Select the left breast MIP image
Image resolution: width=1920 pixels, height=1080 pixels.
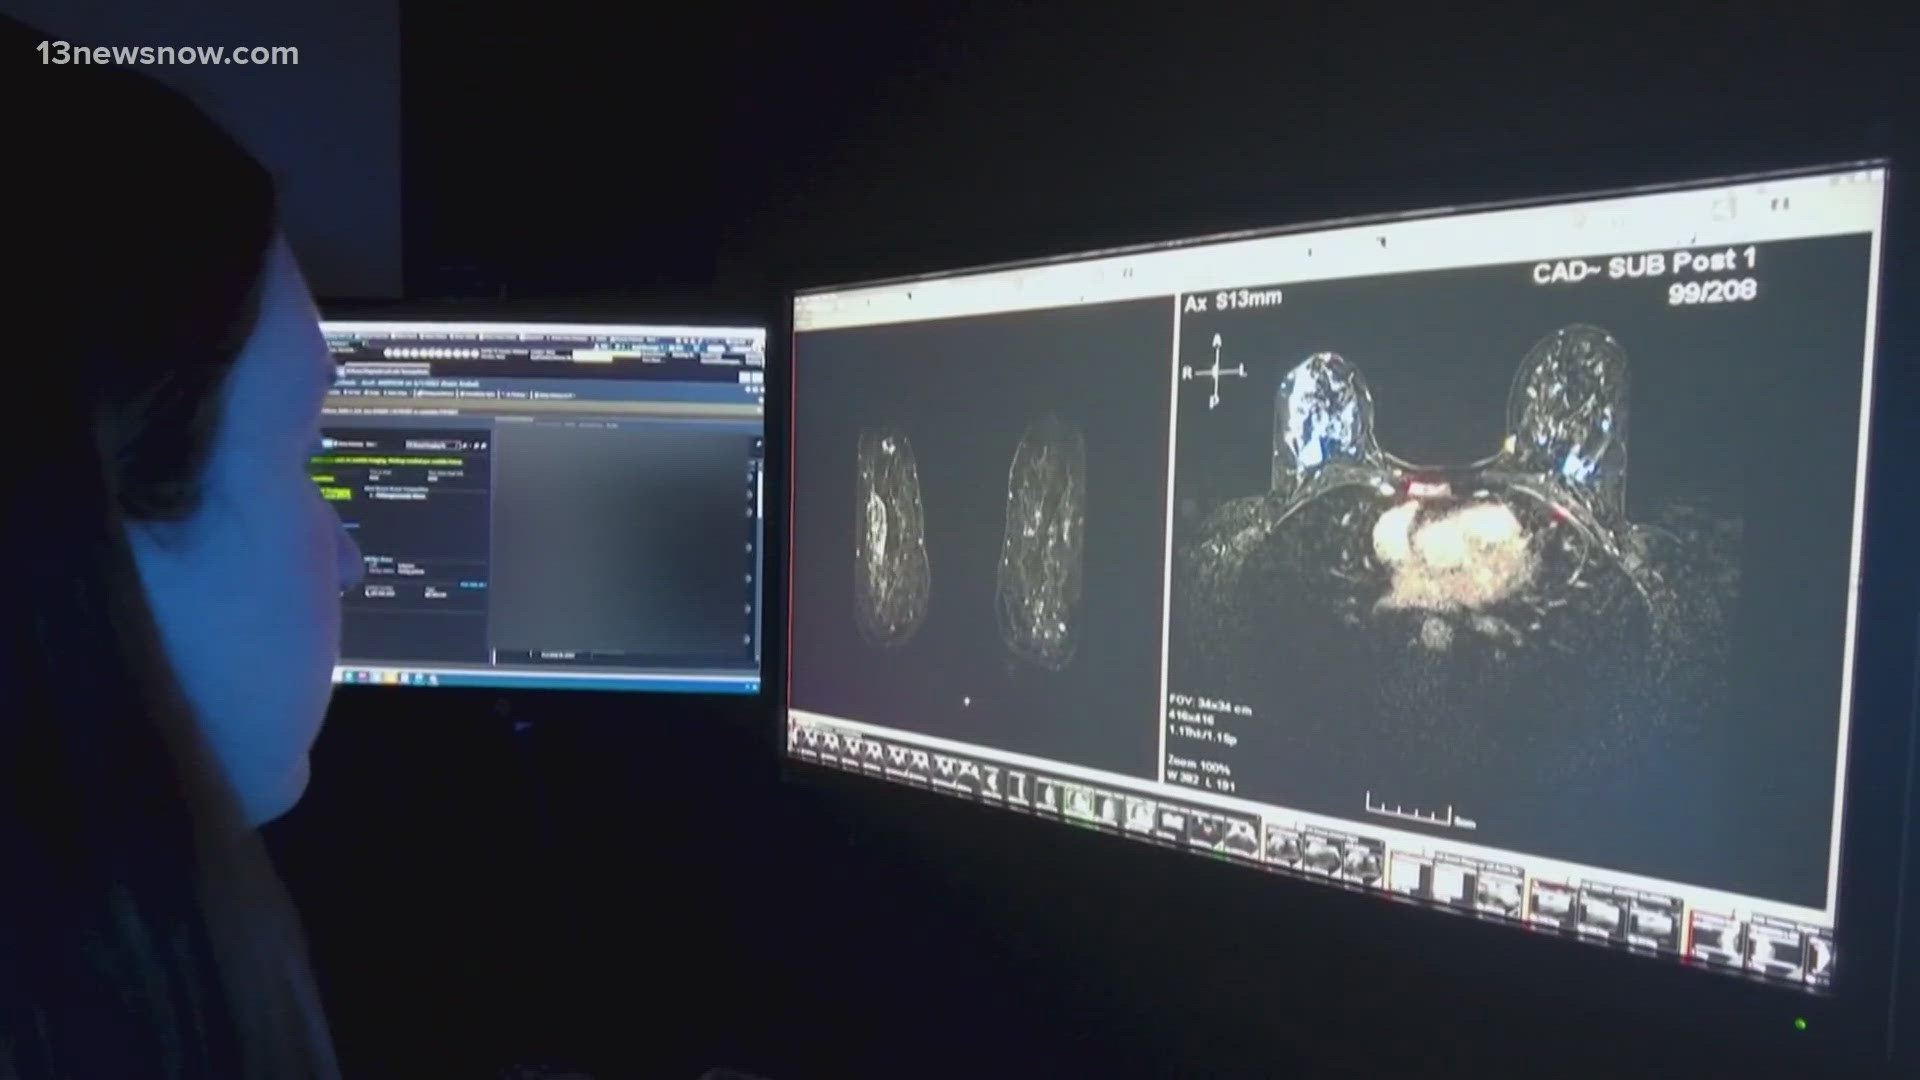pyautogui.click(x=892, y=537)
